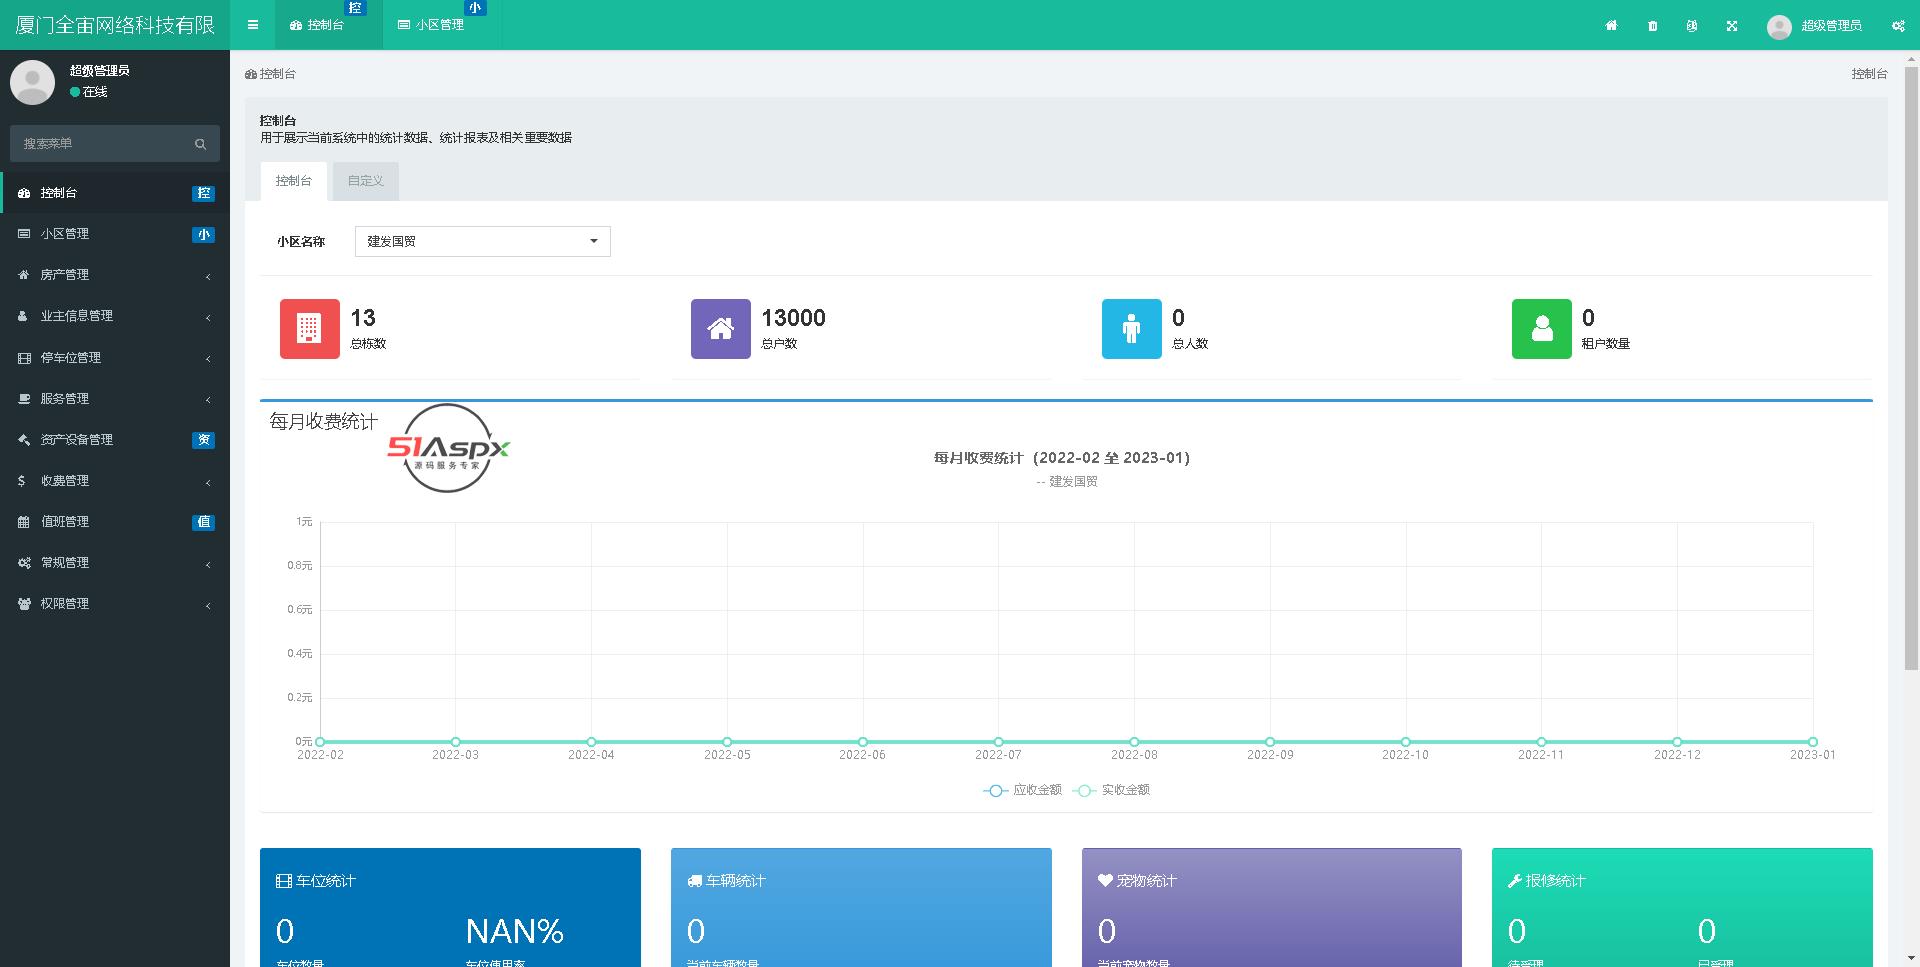The height and width of the screenshot is (967, 1920).
Task: Expand the 权限管理 sidebar menu
Action: click(115, 604)
